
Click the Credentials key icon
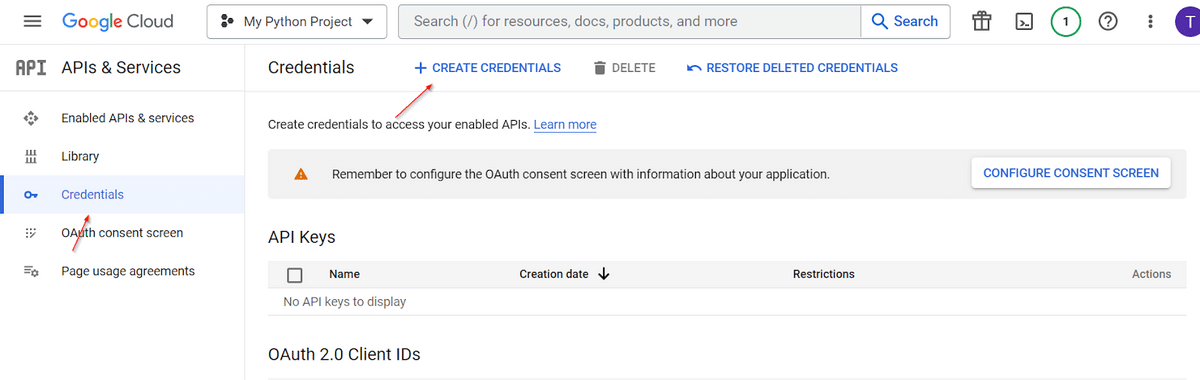pyautogui.click(x=31, y=194)
